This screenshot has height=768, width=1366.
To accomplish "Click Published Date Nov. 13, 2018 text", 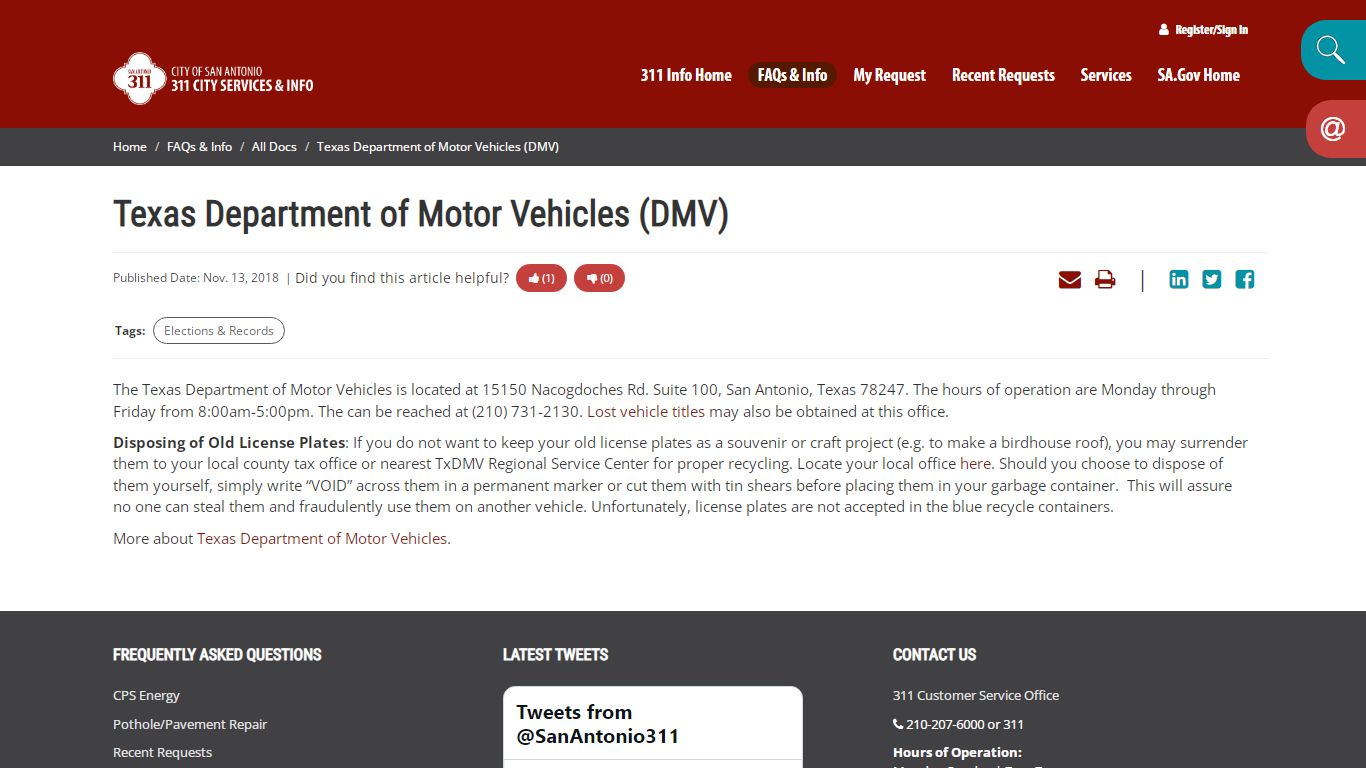I will [196, 278].
